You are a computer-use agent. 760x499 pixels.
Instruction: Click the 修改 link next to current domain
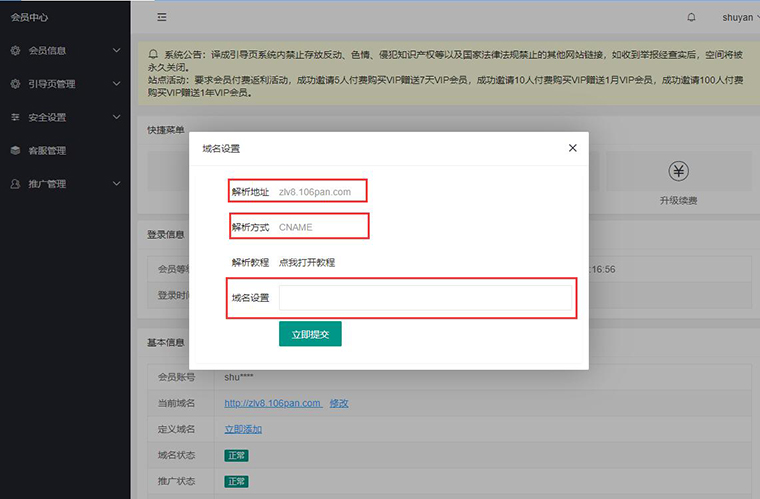click(x=339, y=403)
